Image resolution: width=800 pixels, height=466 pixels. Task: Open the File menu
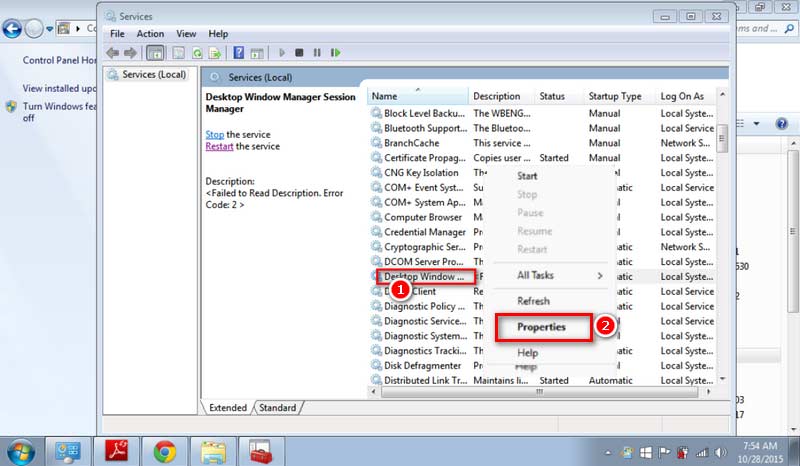[117, 34]
